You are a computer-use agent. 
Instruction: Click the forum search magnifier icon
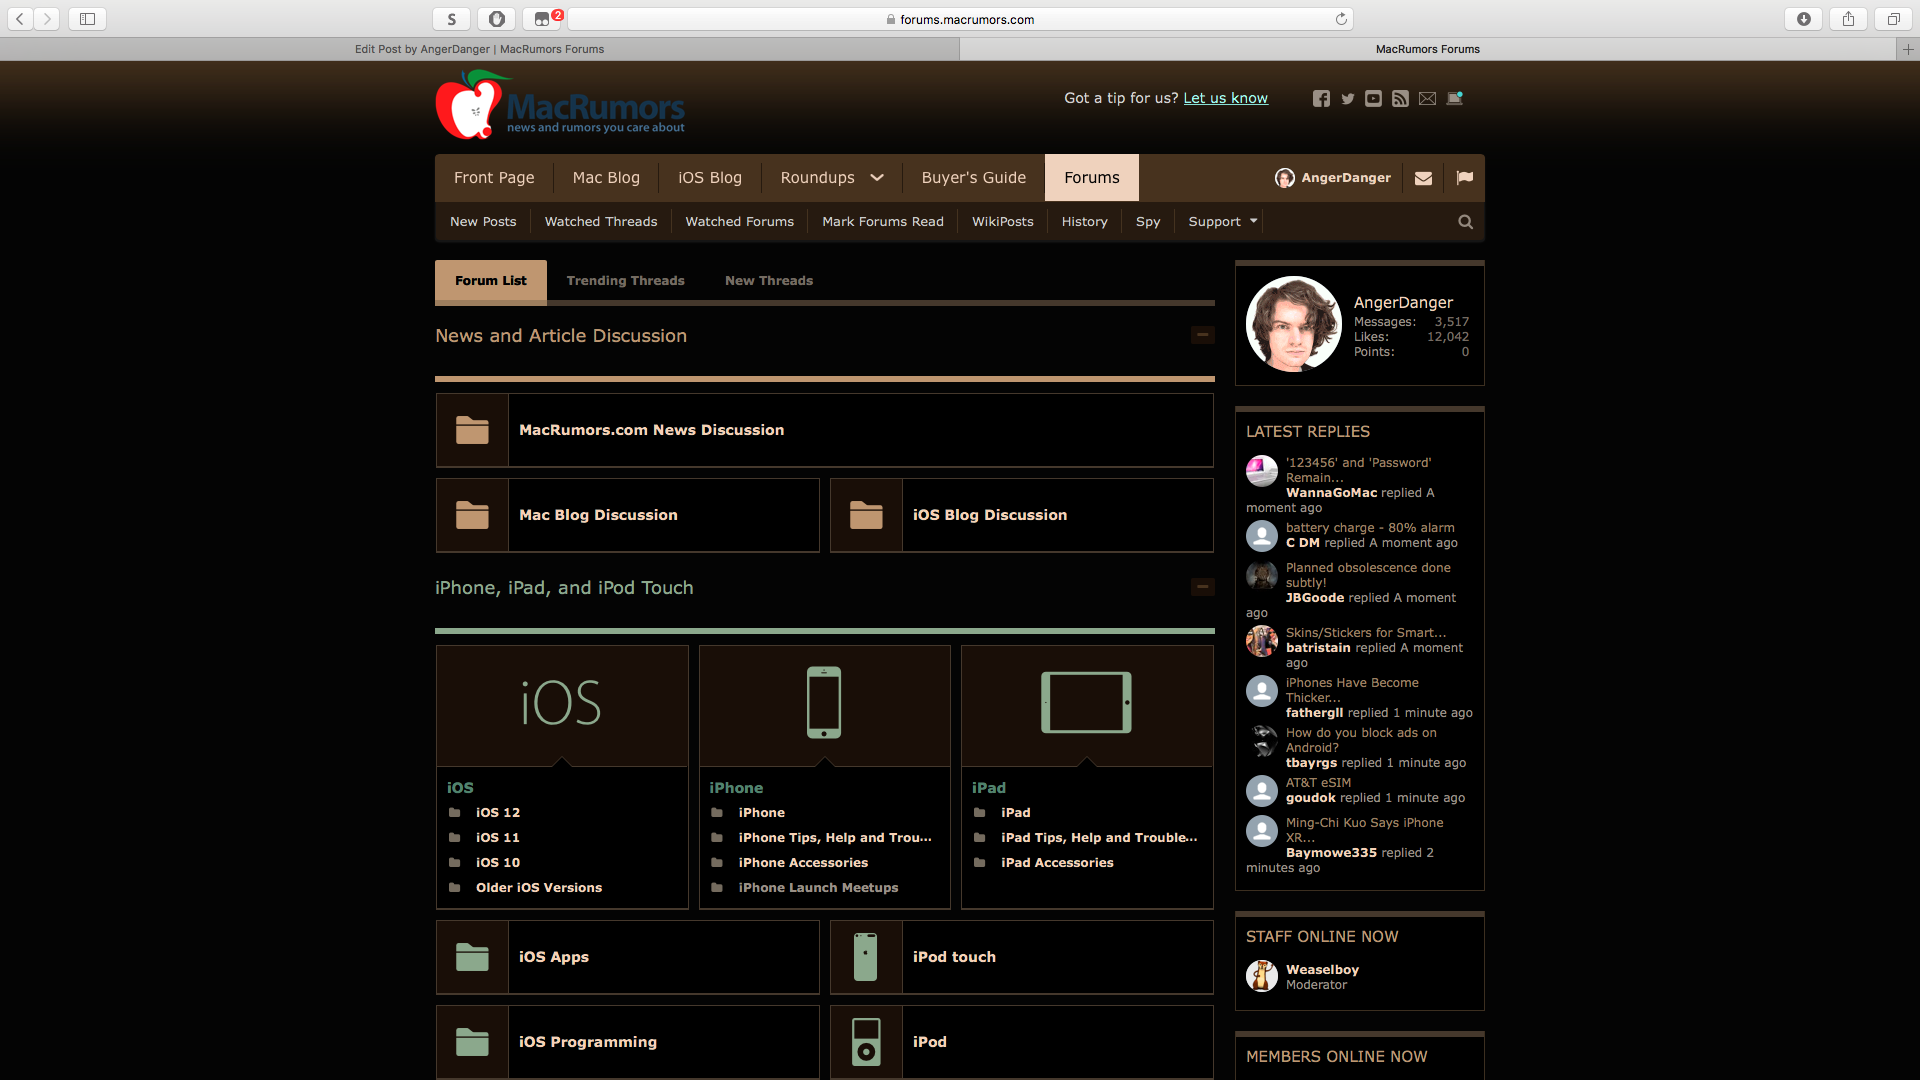click(1465, 222)
